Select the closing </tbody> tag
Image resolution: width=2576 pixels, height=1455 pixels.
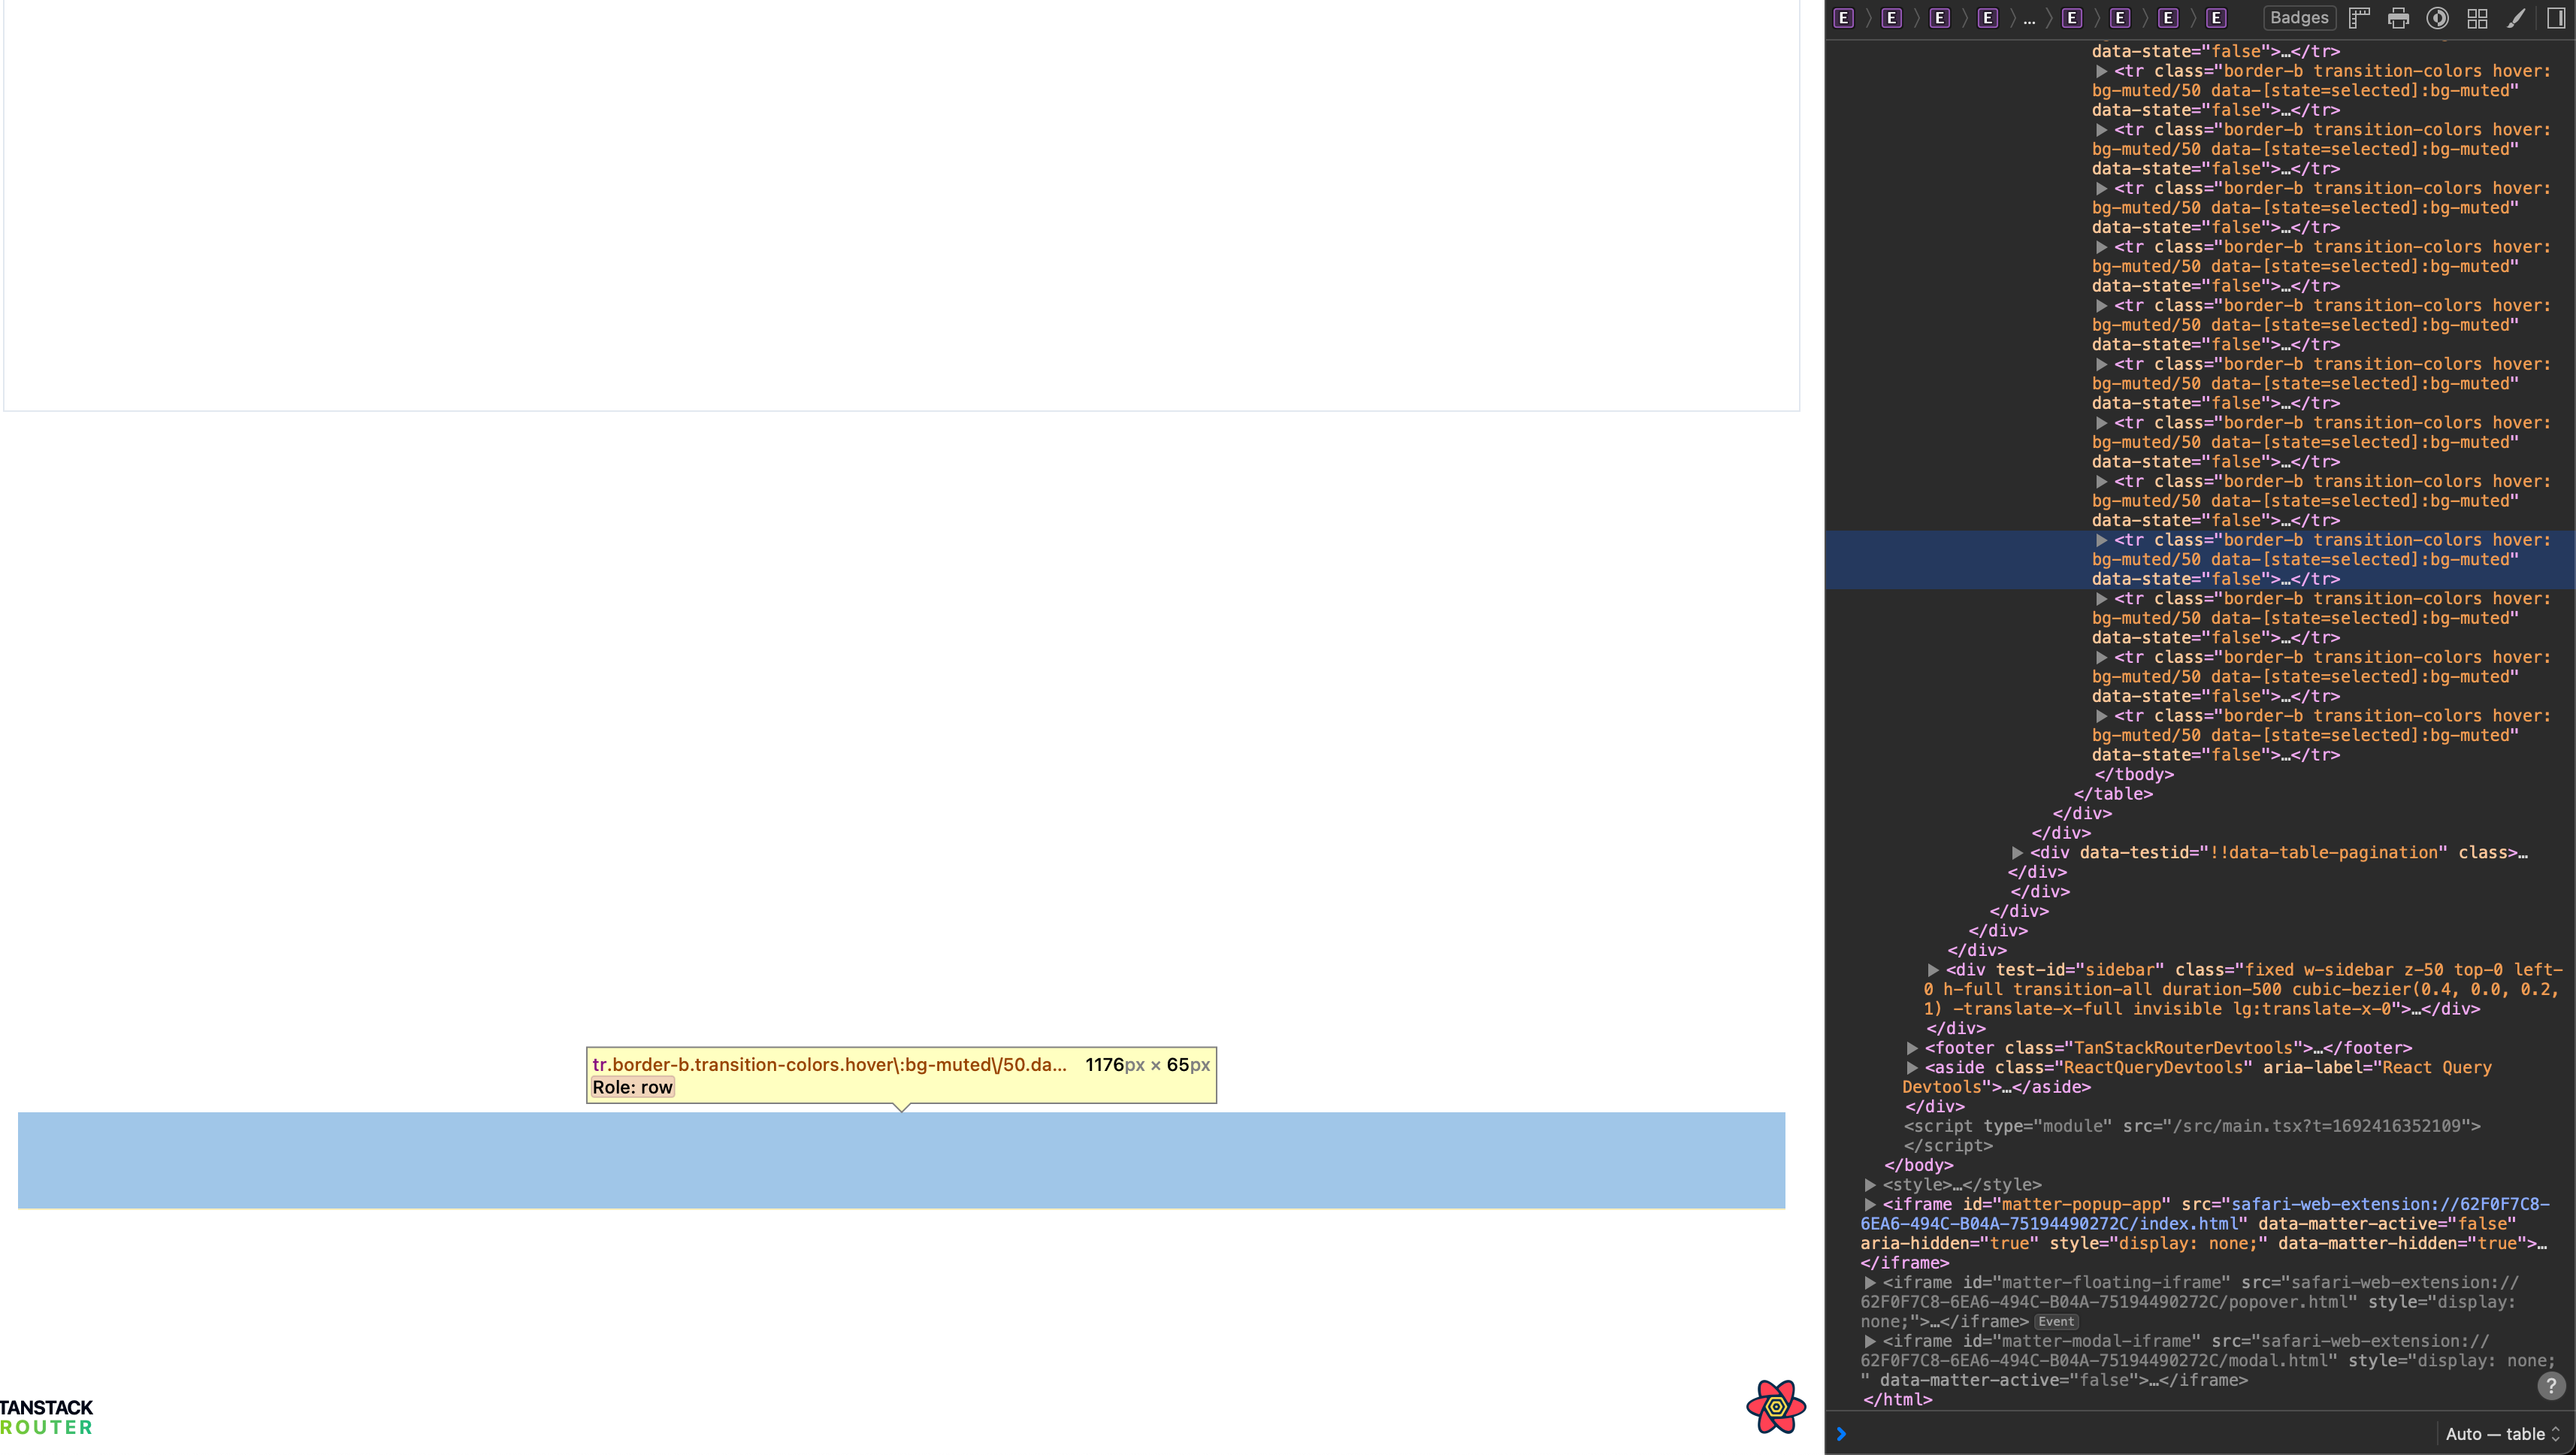2134,774
